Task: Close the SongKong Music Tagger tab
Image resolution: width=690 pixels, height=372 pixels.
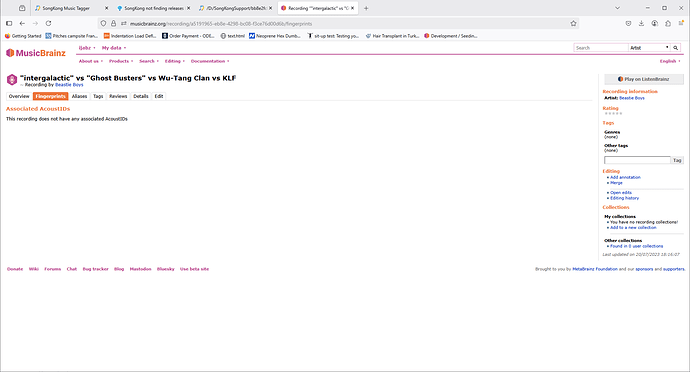Action: tap(106, 8)
